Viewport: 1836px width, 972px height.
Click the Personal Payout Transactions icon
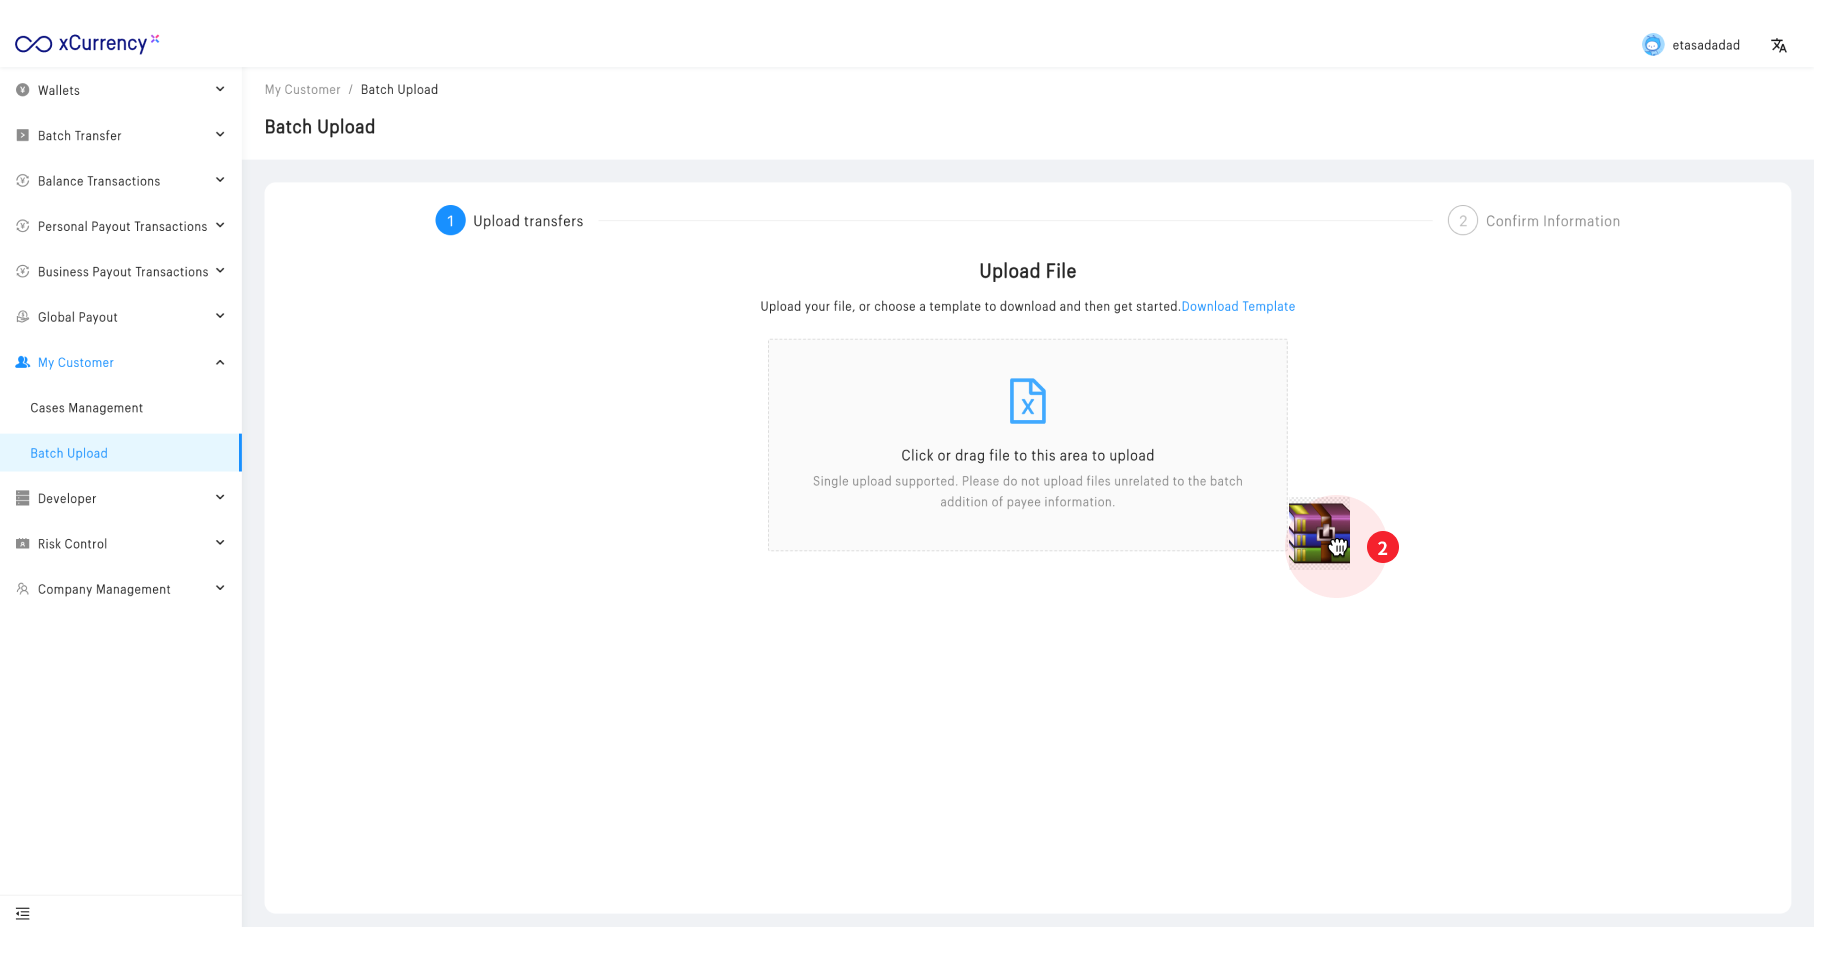pos(22,226)
